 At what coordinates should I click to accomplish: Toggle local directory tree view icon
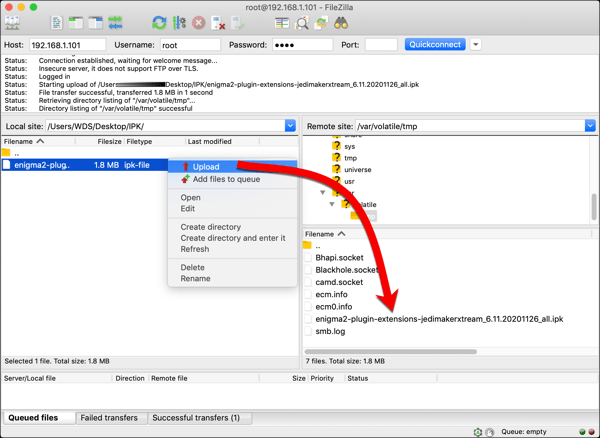76,22
